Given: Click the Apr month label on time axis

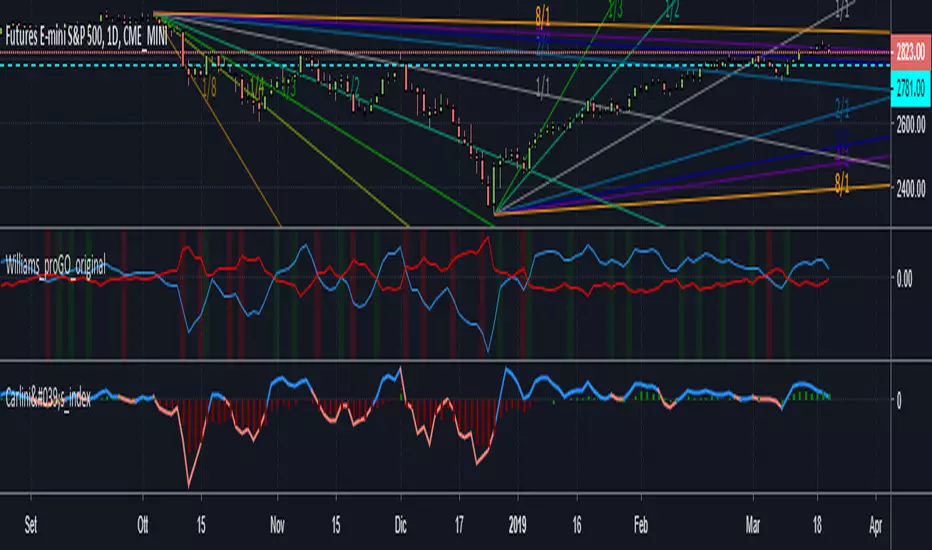Looking at the screenshot, I should pos(876,525).
